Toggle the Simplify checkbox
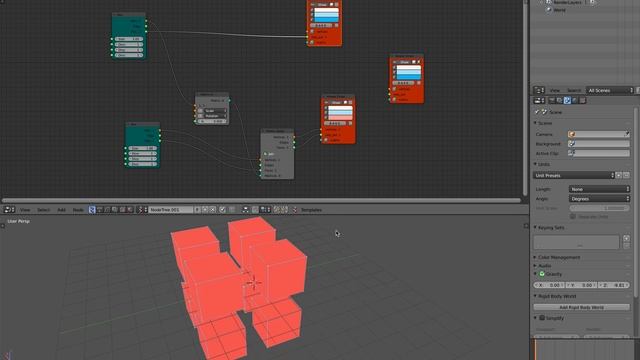Image resolution: width=640 pixels, height=360 pixels. pos(542,318)
